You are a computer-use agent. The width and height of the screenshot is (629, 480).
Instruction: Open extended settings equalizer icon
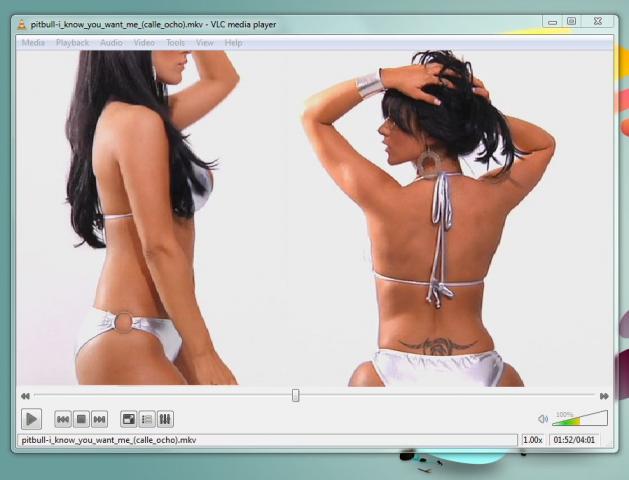pos(165,419)
